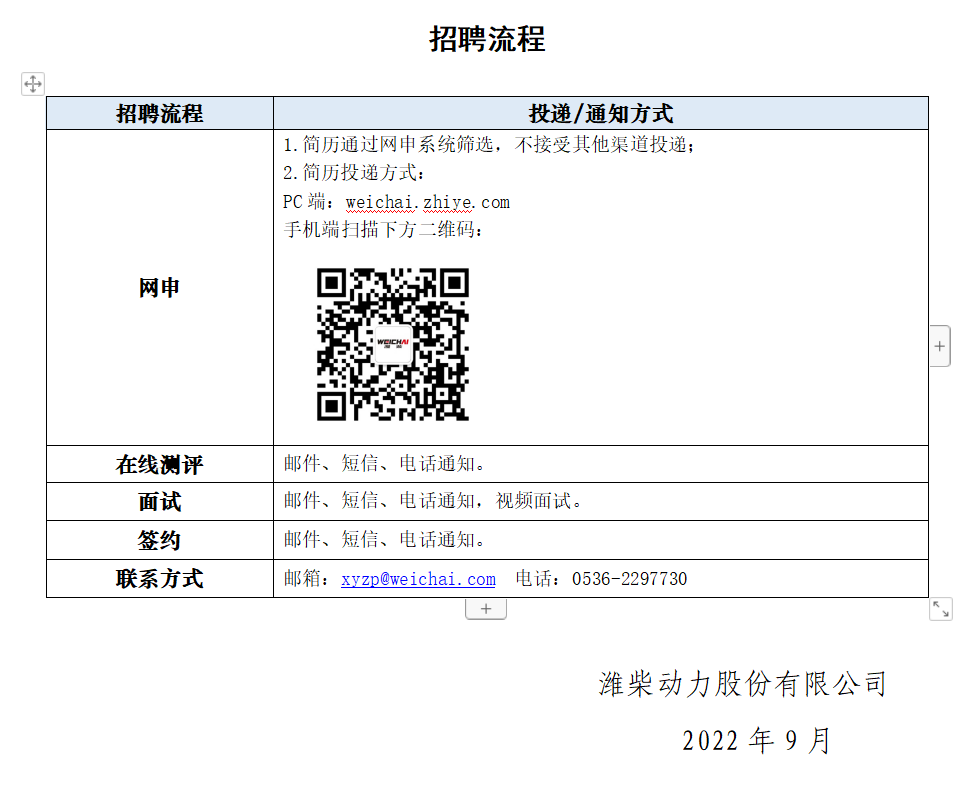Click the table move handle icon
This screenshot has width=962, height=795.
pos(33,83)
